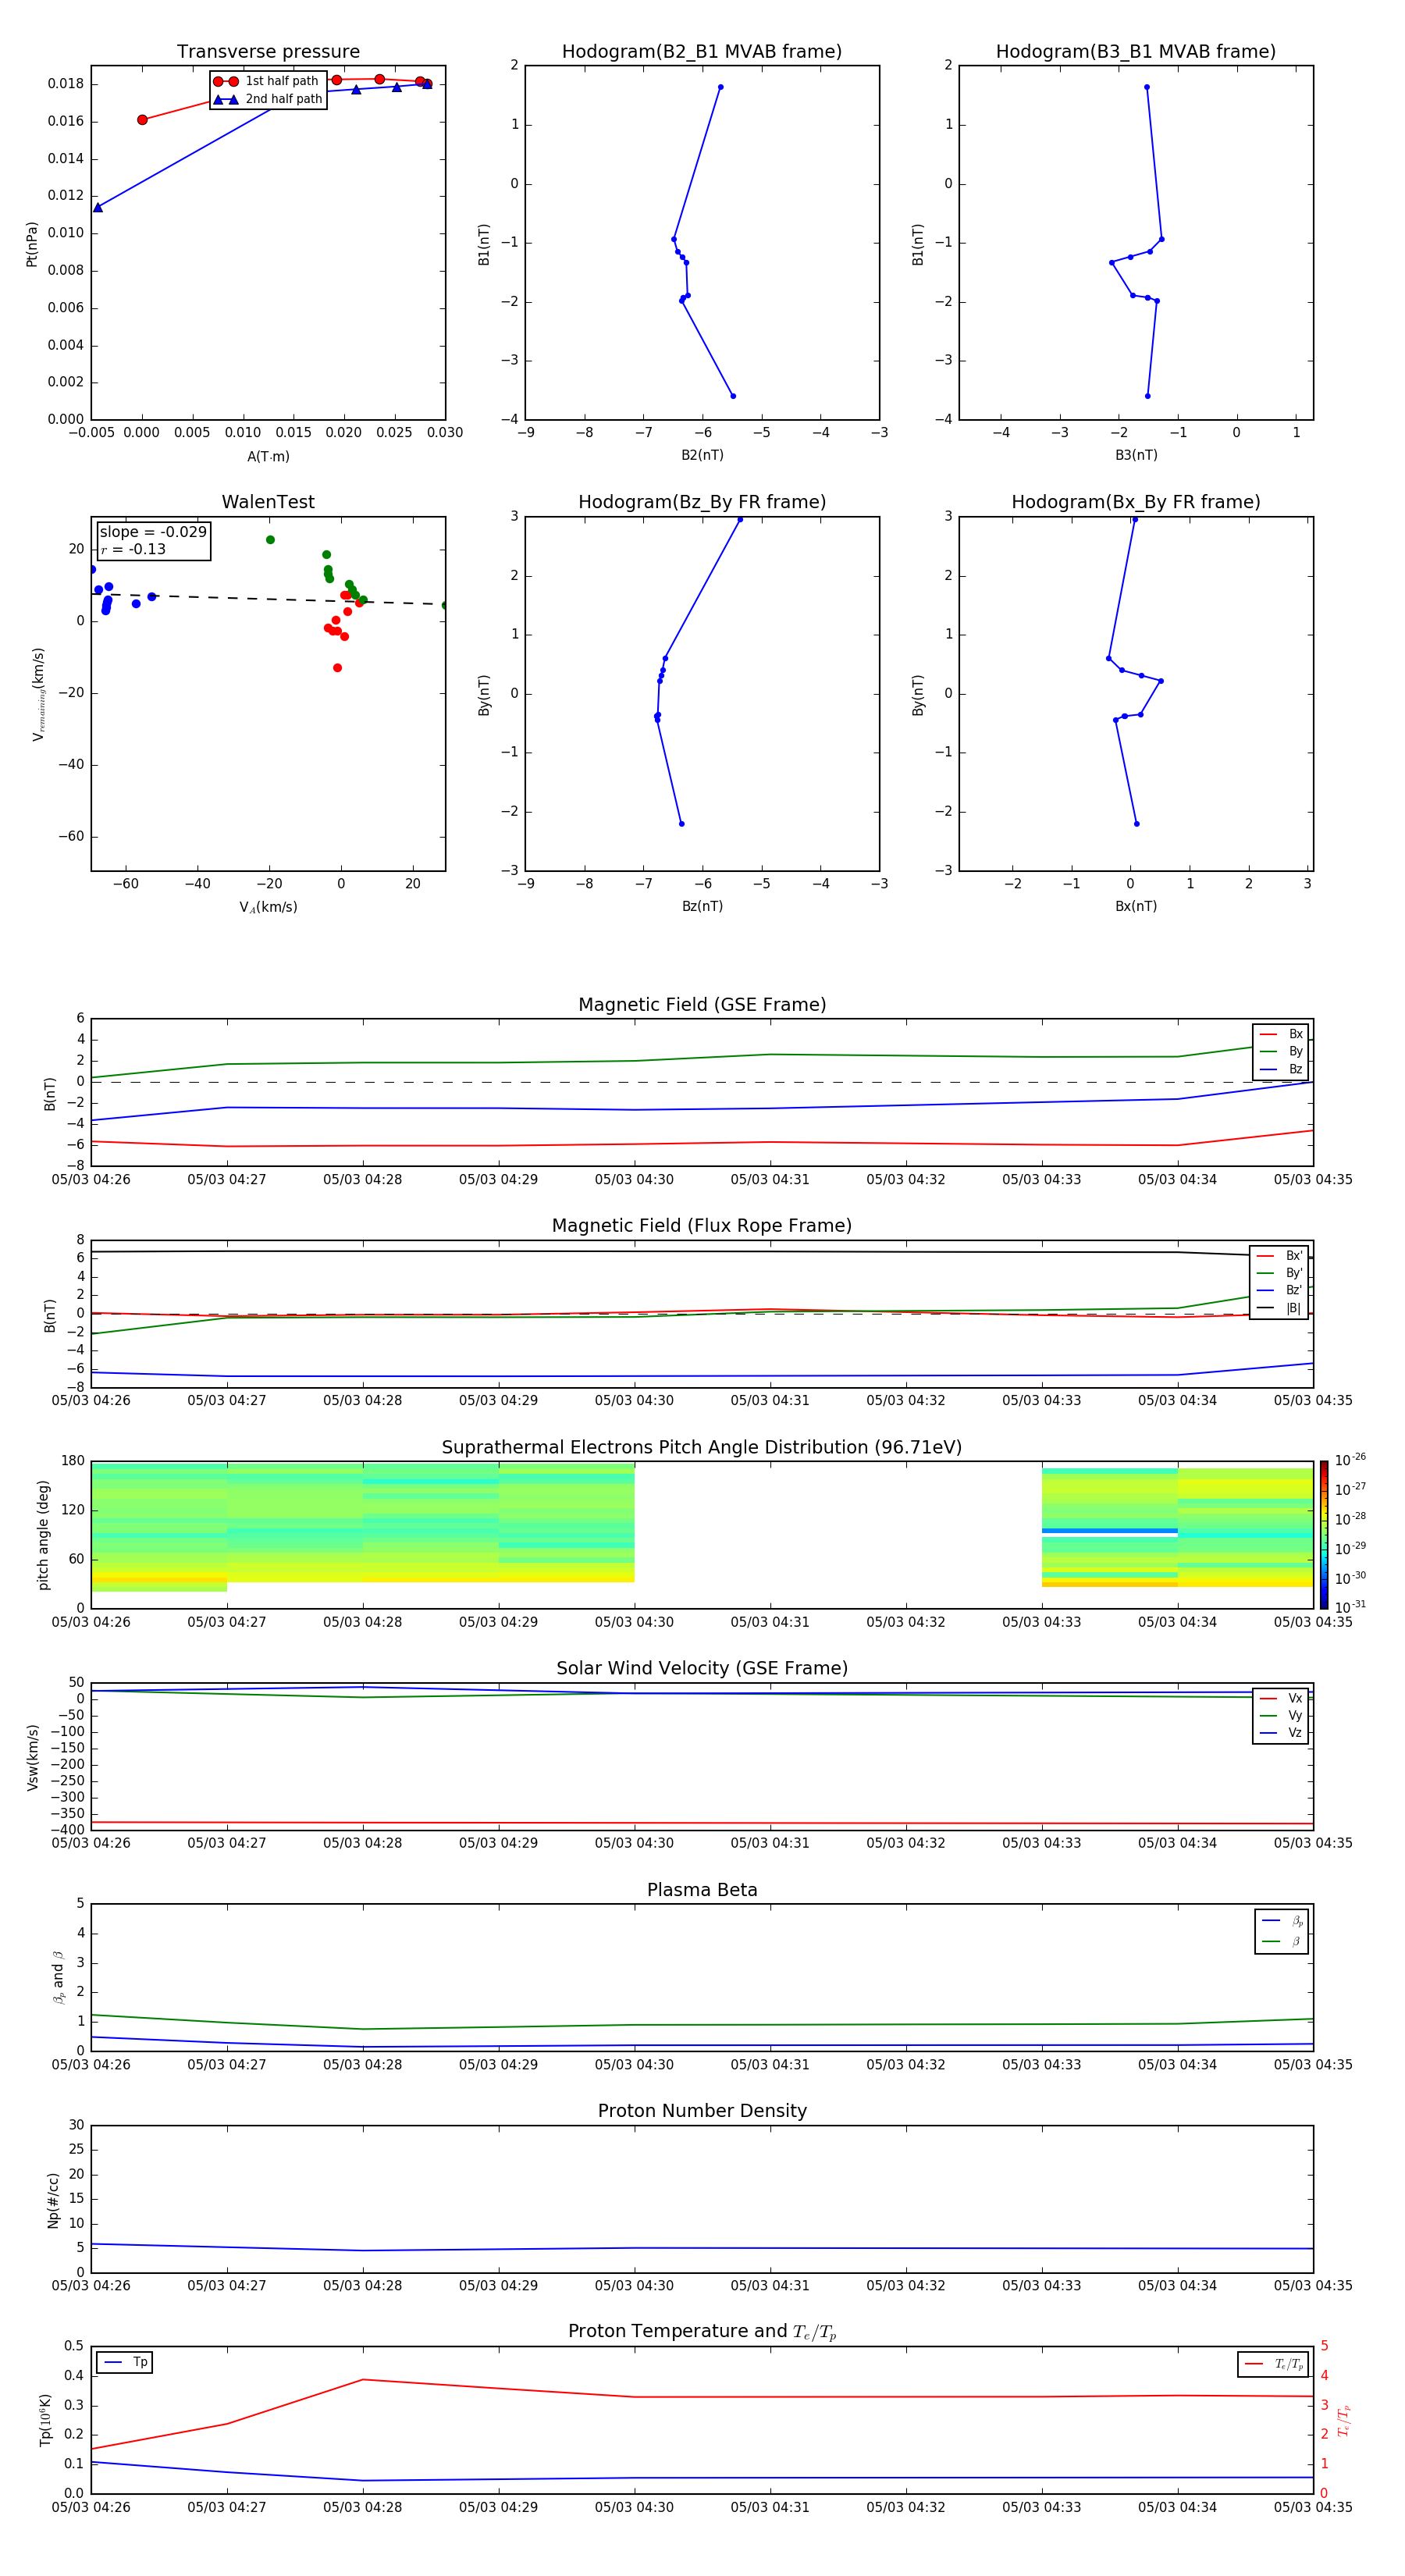Viewport: 1405px width, 2576px height.
Task: Select the 'Tp' legend entry
Action: pyautogui.click(x=125, y=2362)
